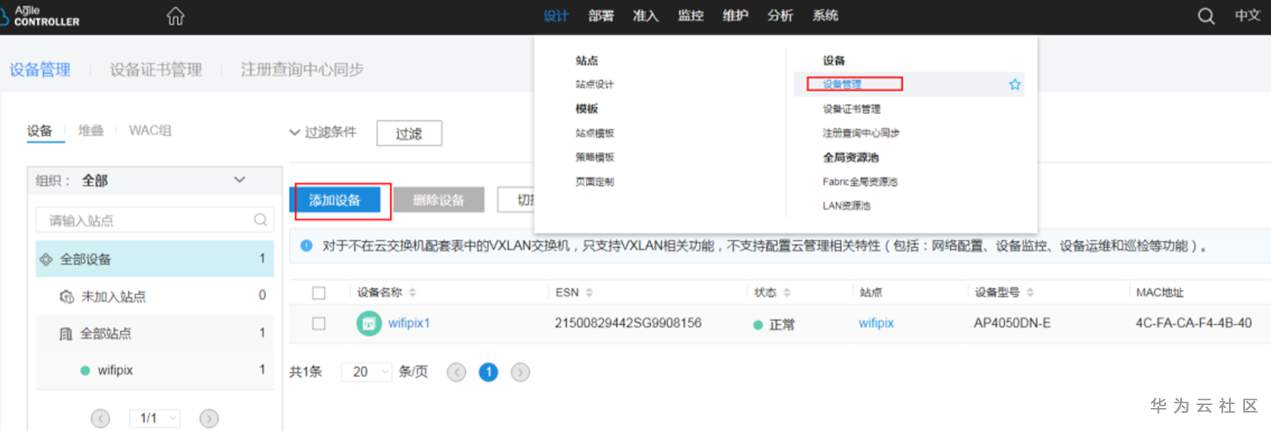Go to previous page in device table
Viewport: 1271px width, 431px height.
tap(456, 371)
